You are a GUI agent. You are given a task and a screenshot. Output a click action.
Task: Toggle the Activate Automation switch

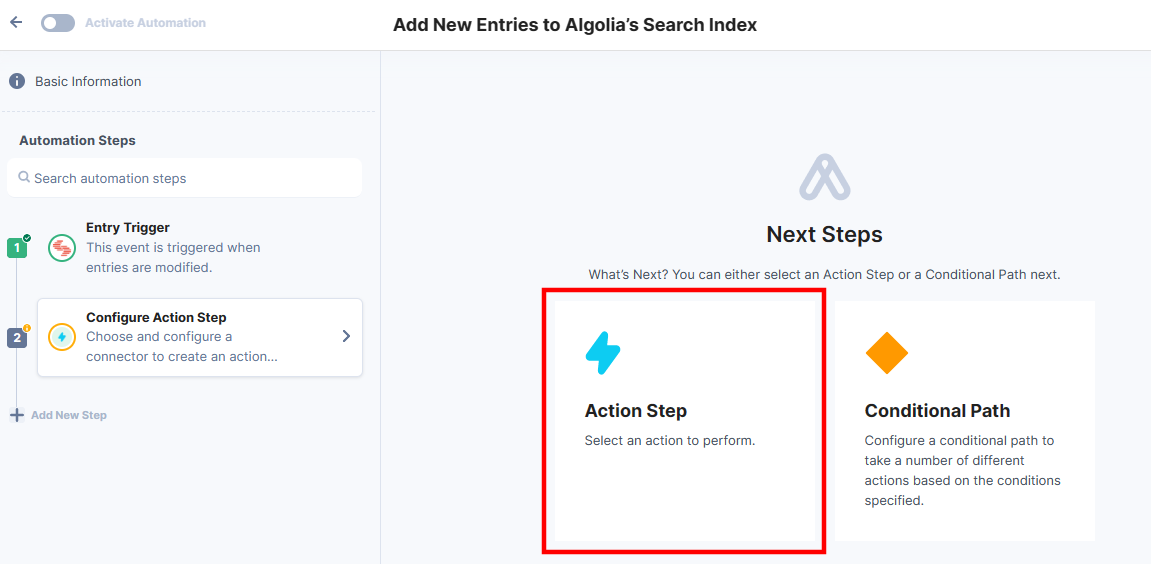tap(58, 23)
